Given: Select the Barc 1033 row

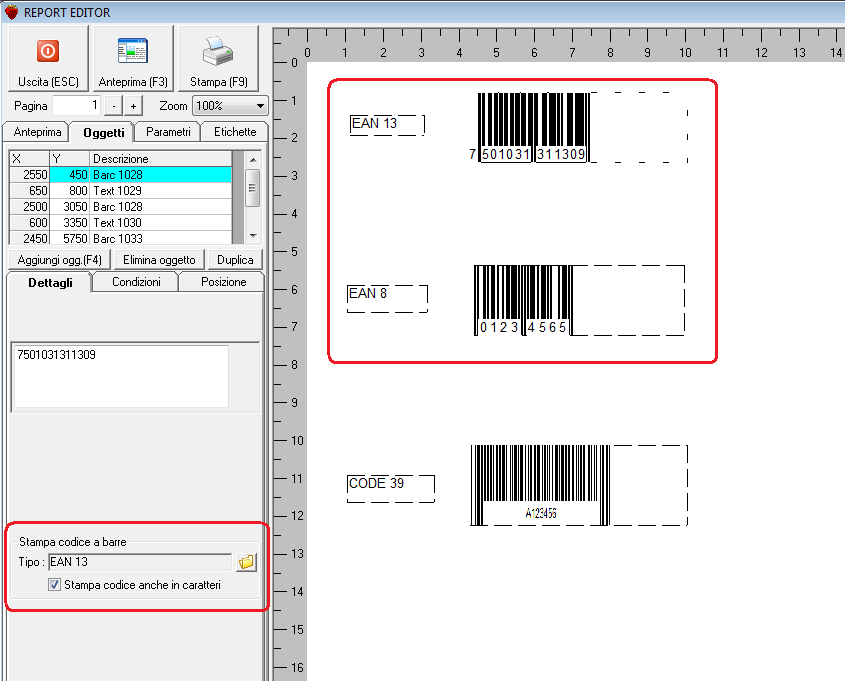Looking at the screenshot, I should [121, 238].
